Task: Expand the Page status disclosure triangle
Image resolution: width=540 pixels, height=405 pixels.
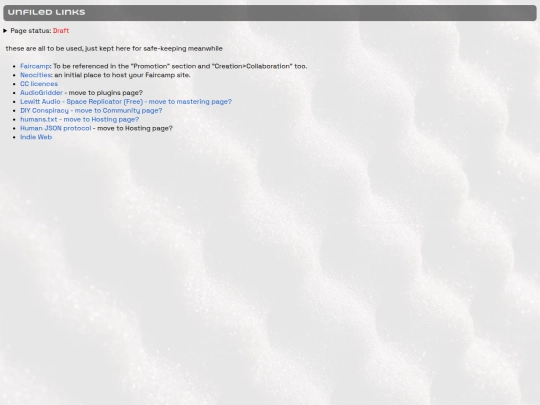Action: click(x=5, y=31)
